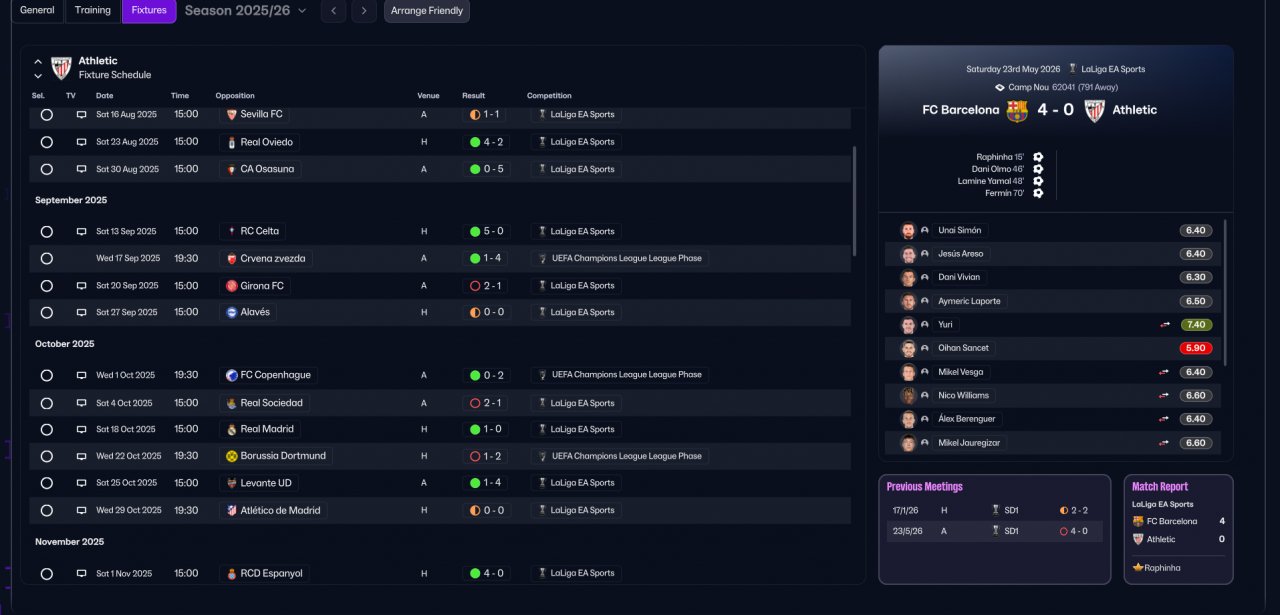The image size is (1280, 615).
Task: Click the player ratings list scrollbar
Action: click(x=1225, y=292)
